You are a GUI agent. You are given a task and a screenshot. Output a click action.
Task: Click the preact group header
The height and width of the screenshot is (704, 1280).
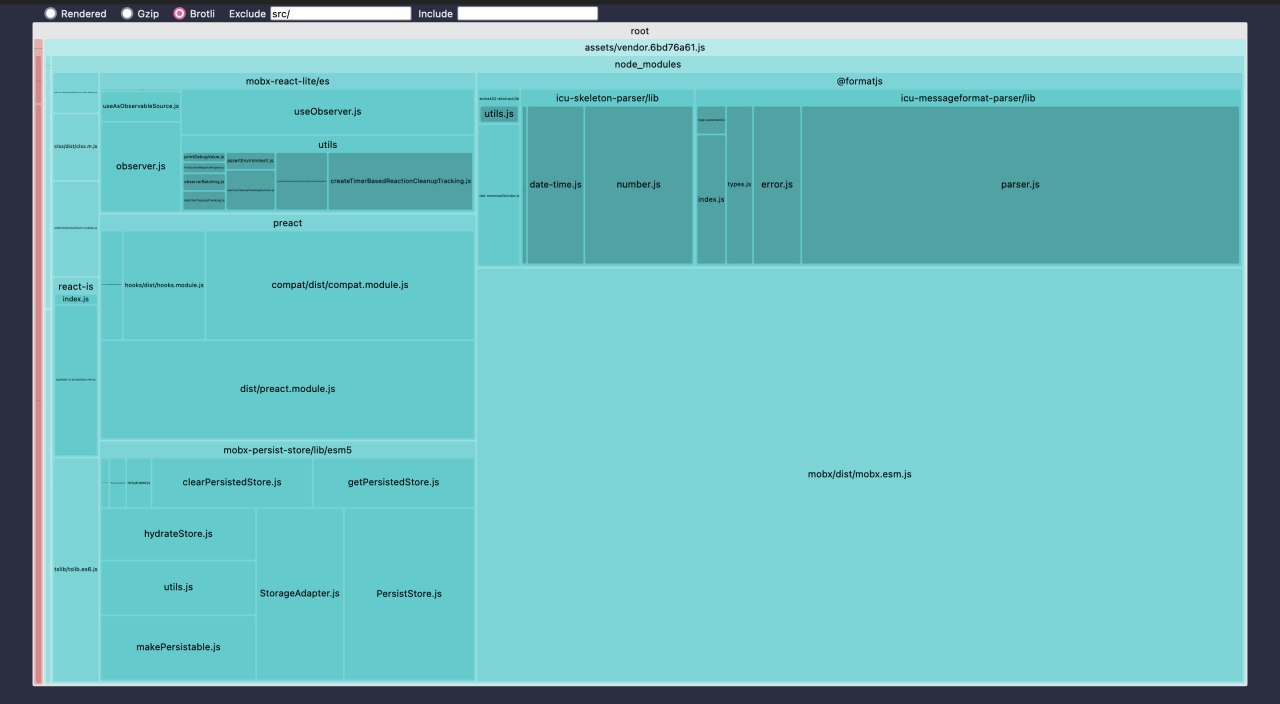287,223
